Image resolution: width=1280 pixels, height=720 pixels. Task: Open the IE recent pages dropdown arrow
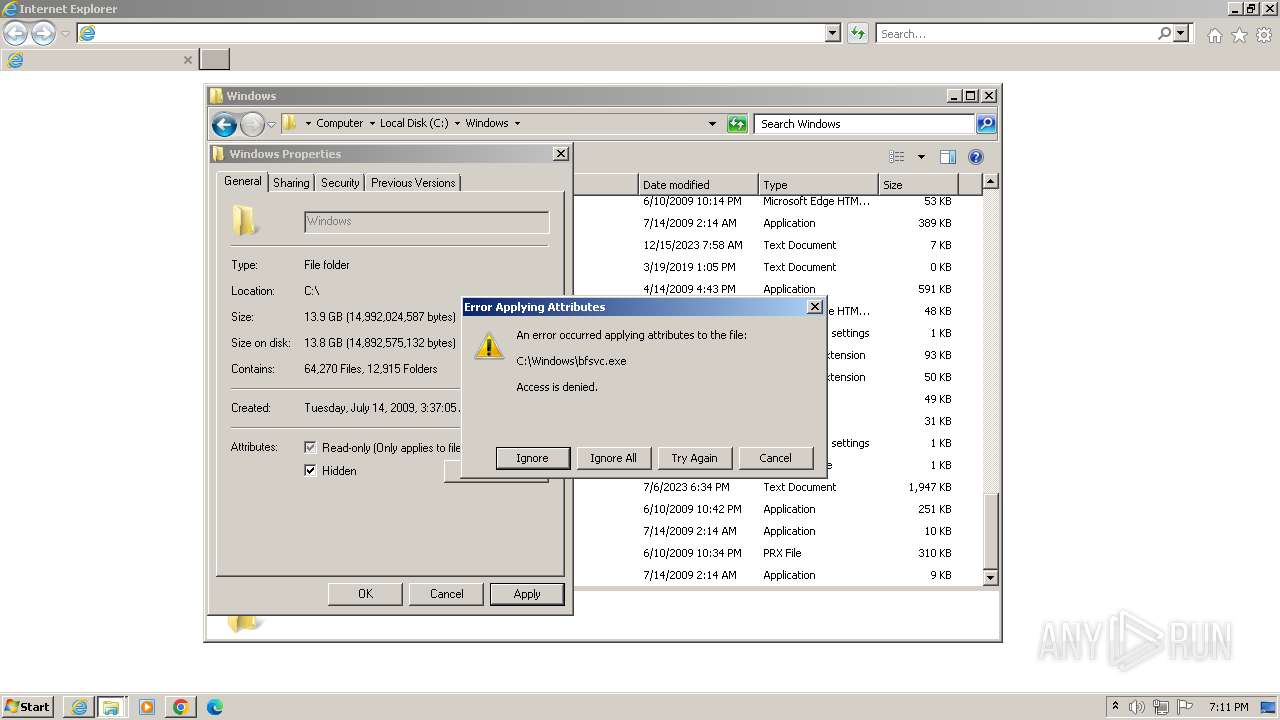tap(65, 34)
